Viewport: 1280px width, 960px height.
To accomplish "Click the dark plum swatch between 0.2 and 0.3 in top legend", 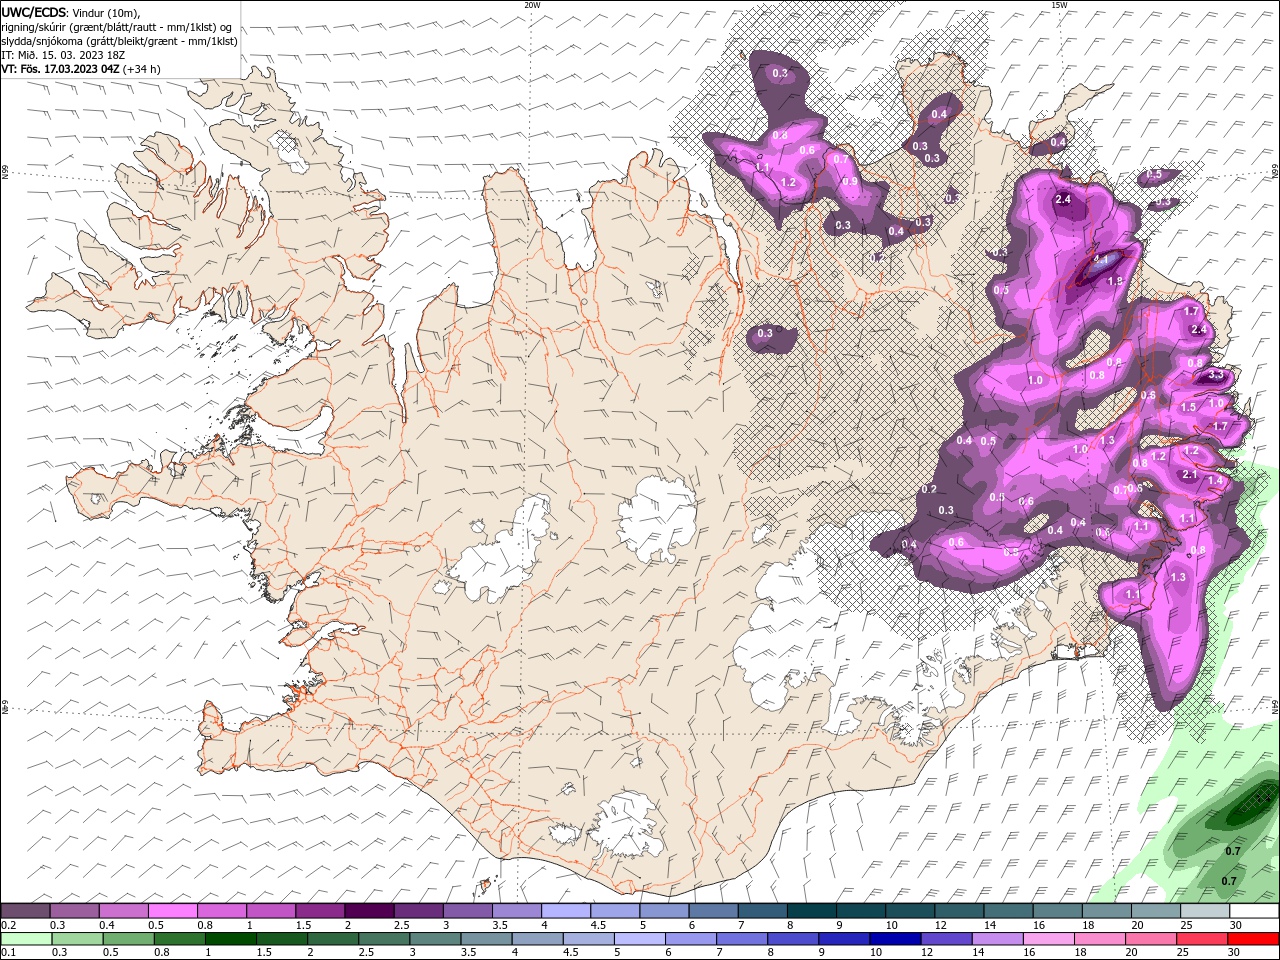I will (x=25, y=911).
